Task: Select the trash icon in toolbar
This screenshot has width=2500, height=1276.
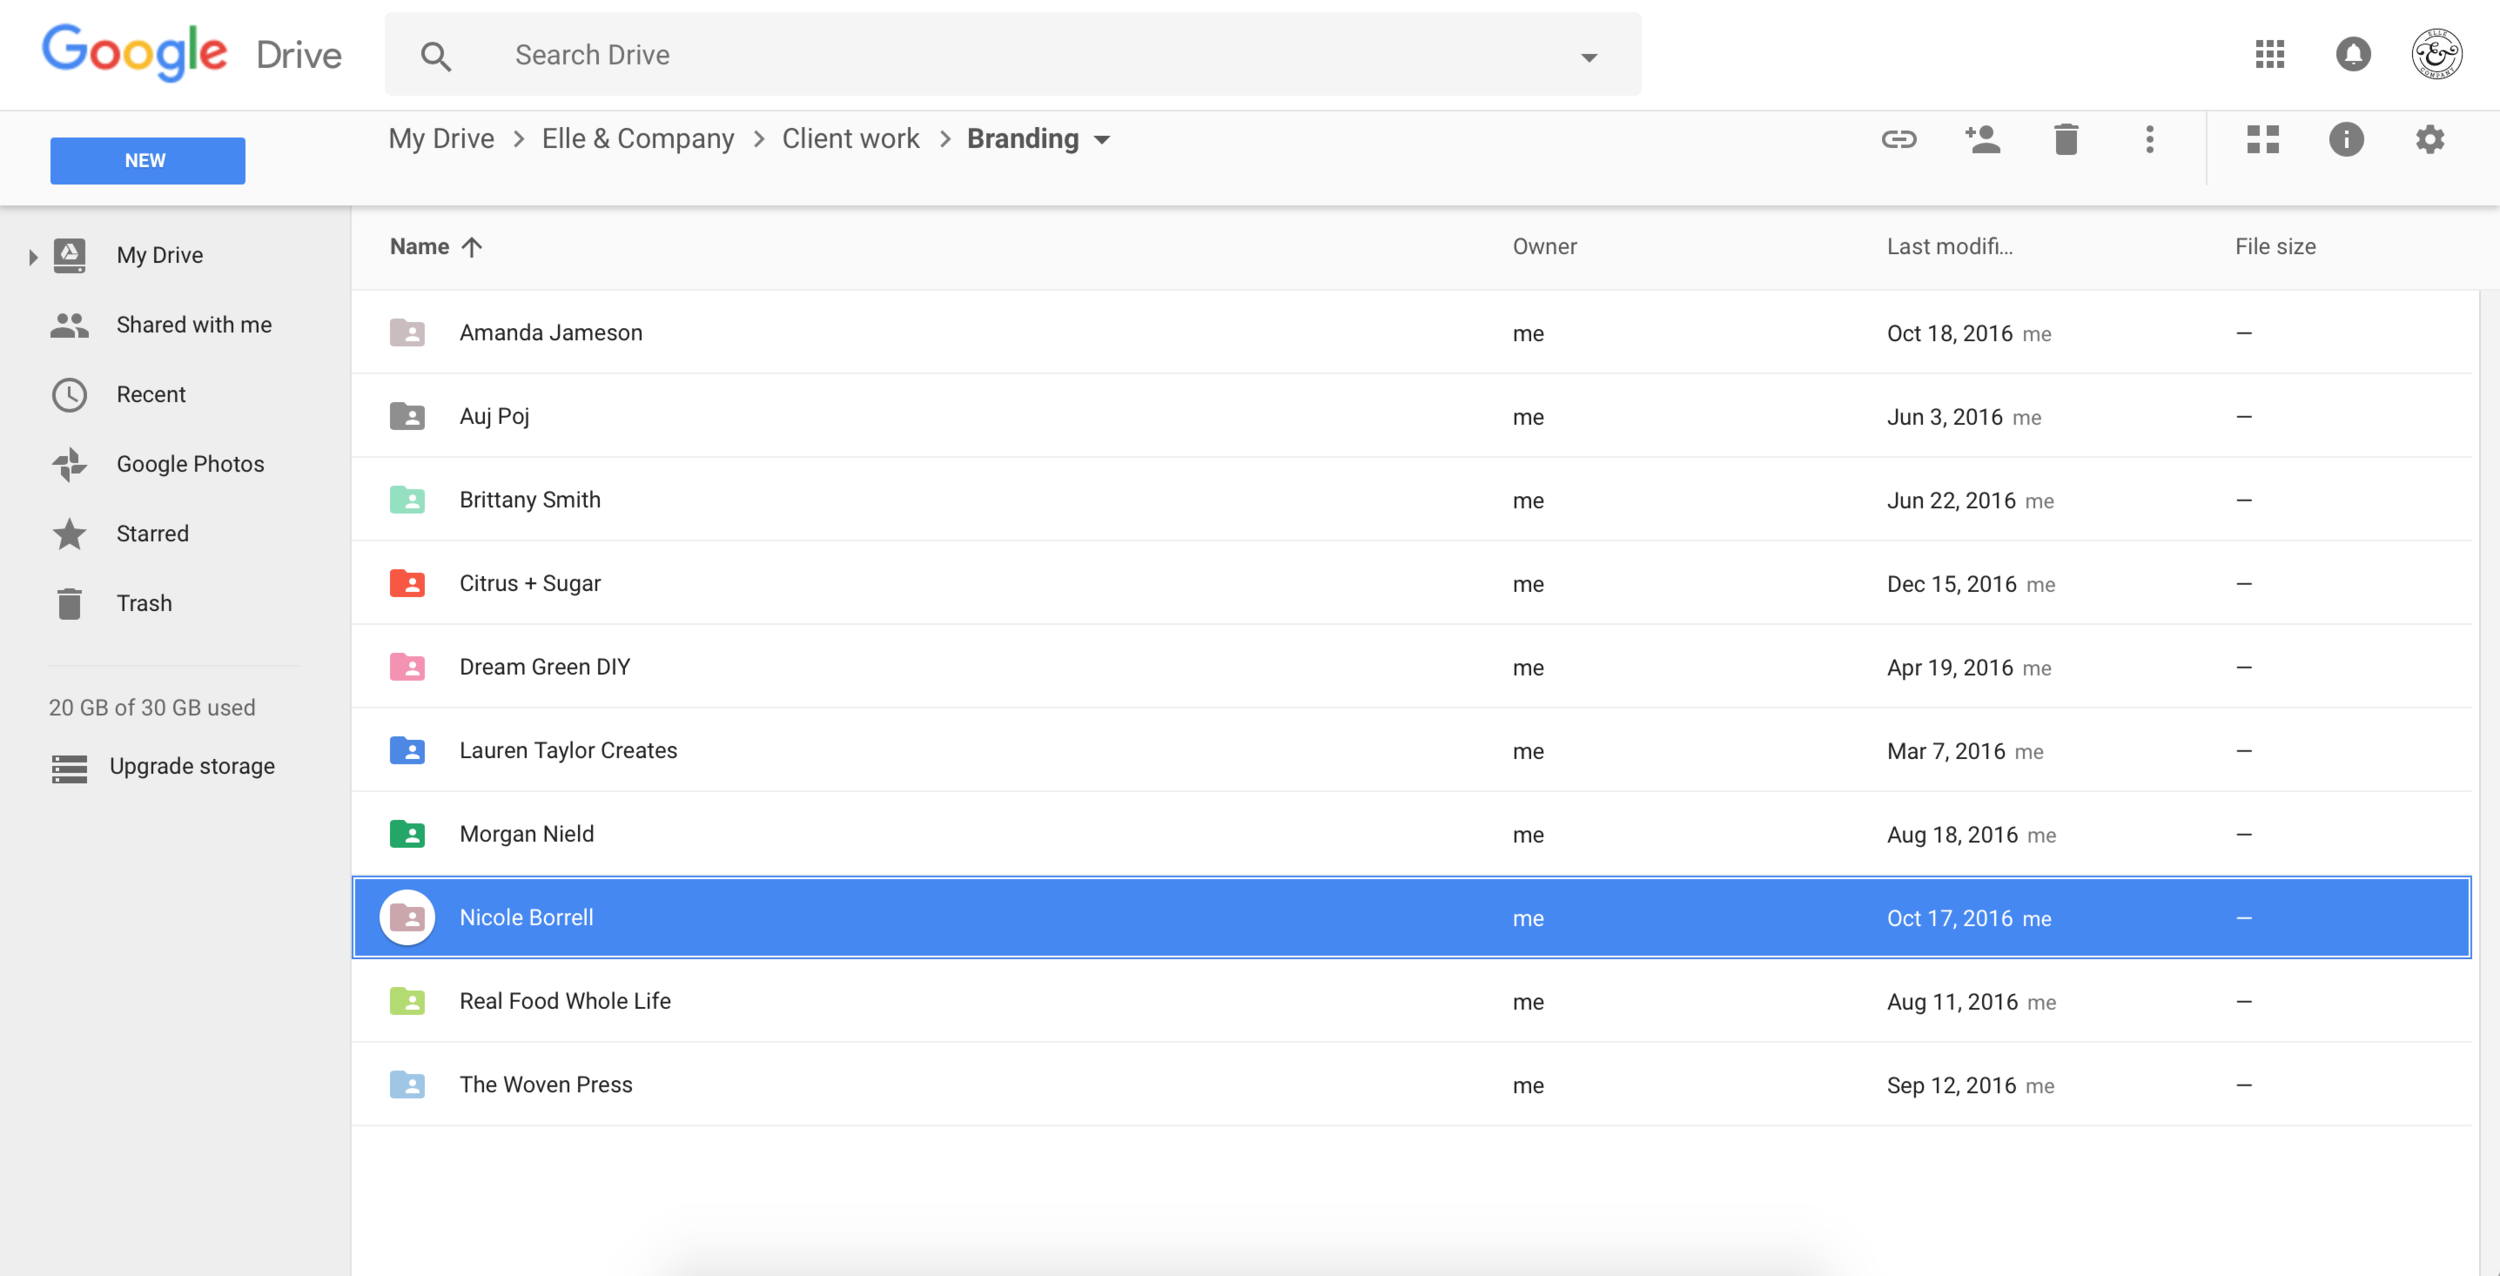Action: [x=2065, y=139]
